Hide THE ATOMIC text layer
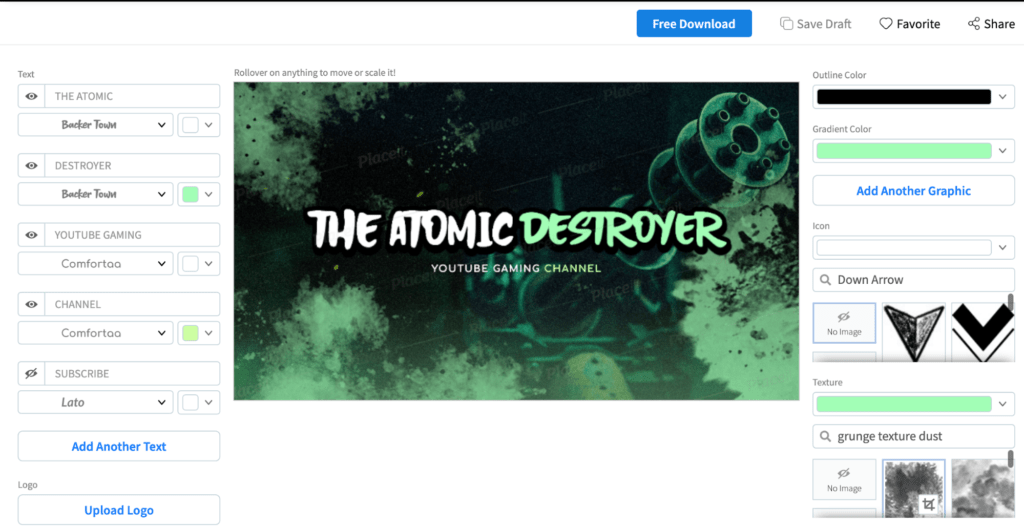The image size is (1024, 526). 32,96
